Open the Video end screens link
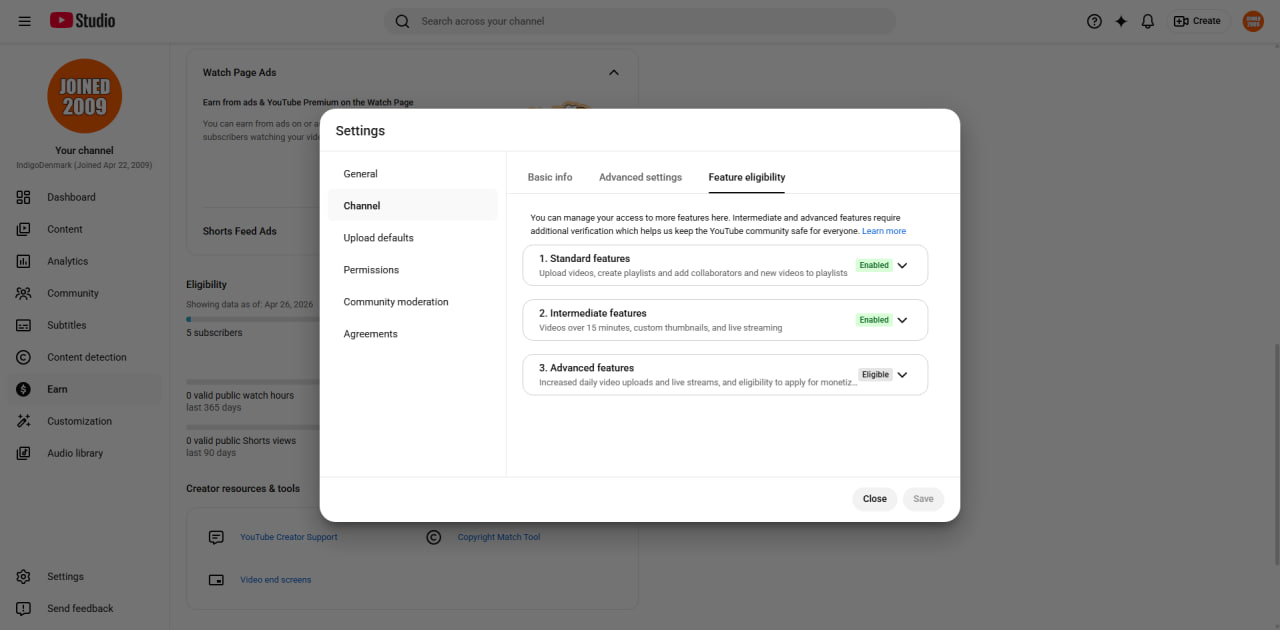Screen dimensions: 1280x630 [x=276, y=580]
